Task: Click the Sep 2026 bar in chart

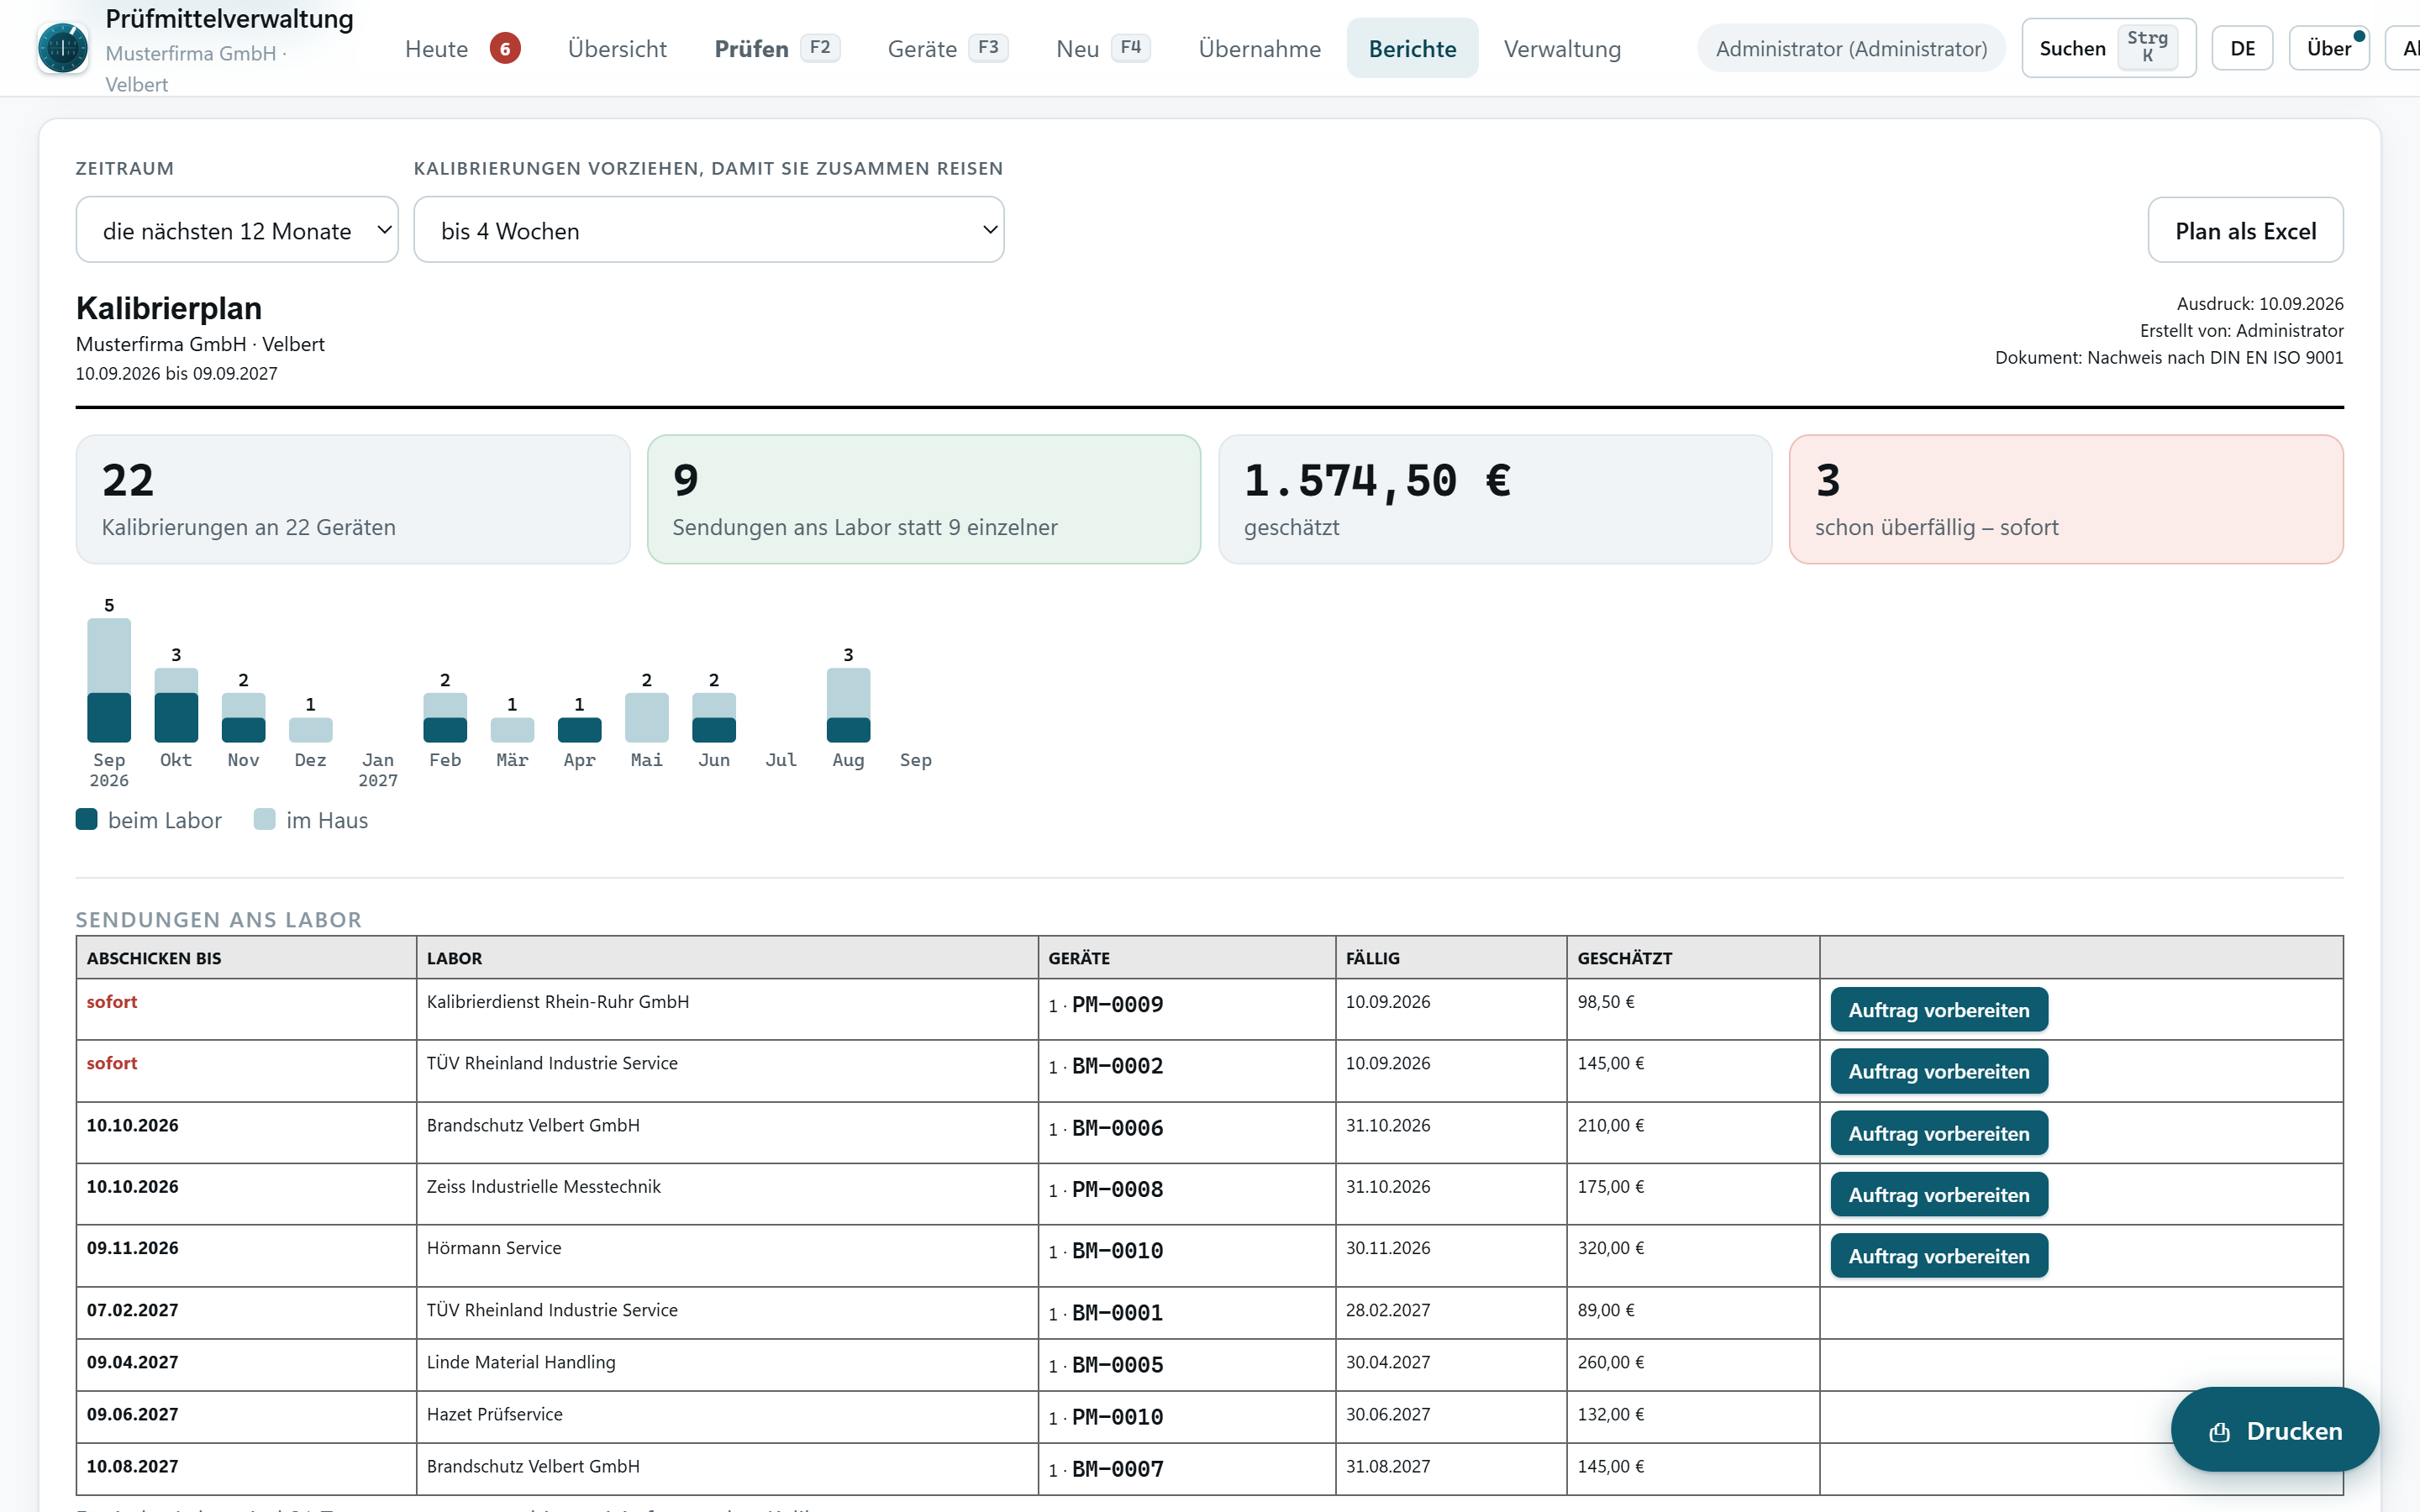Action: [109, 680]
